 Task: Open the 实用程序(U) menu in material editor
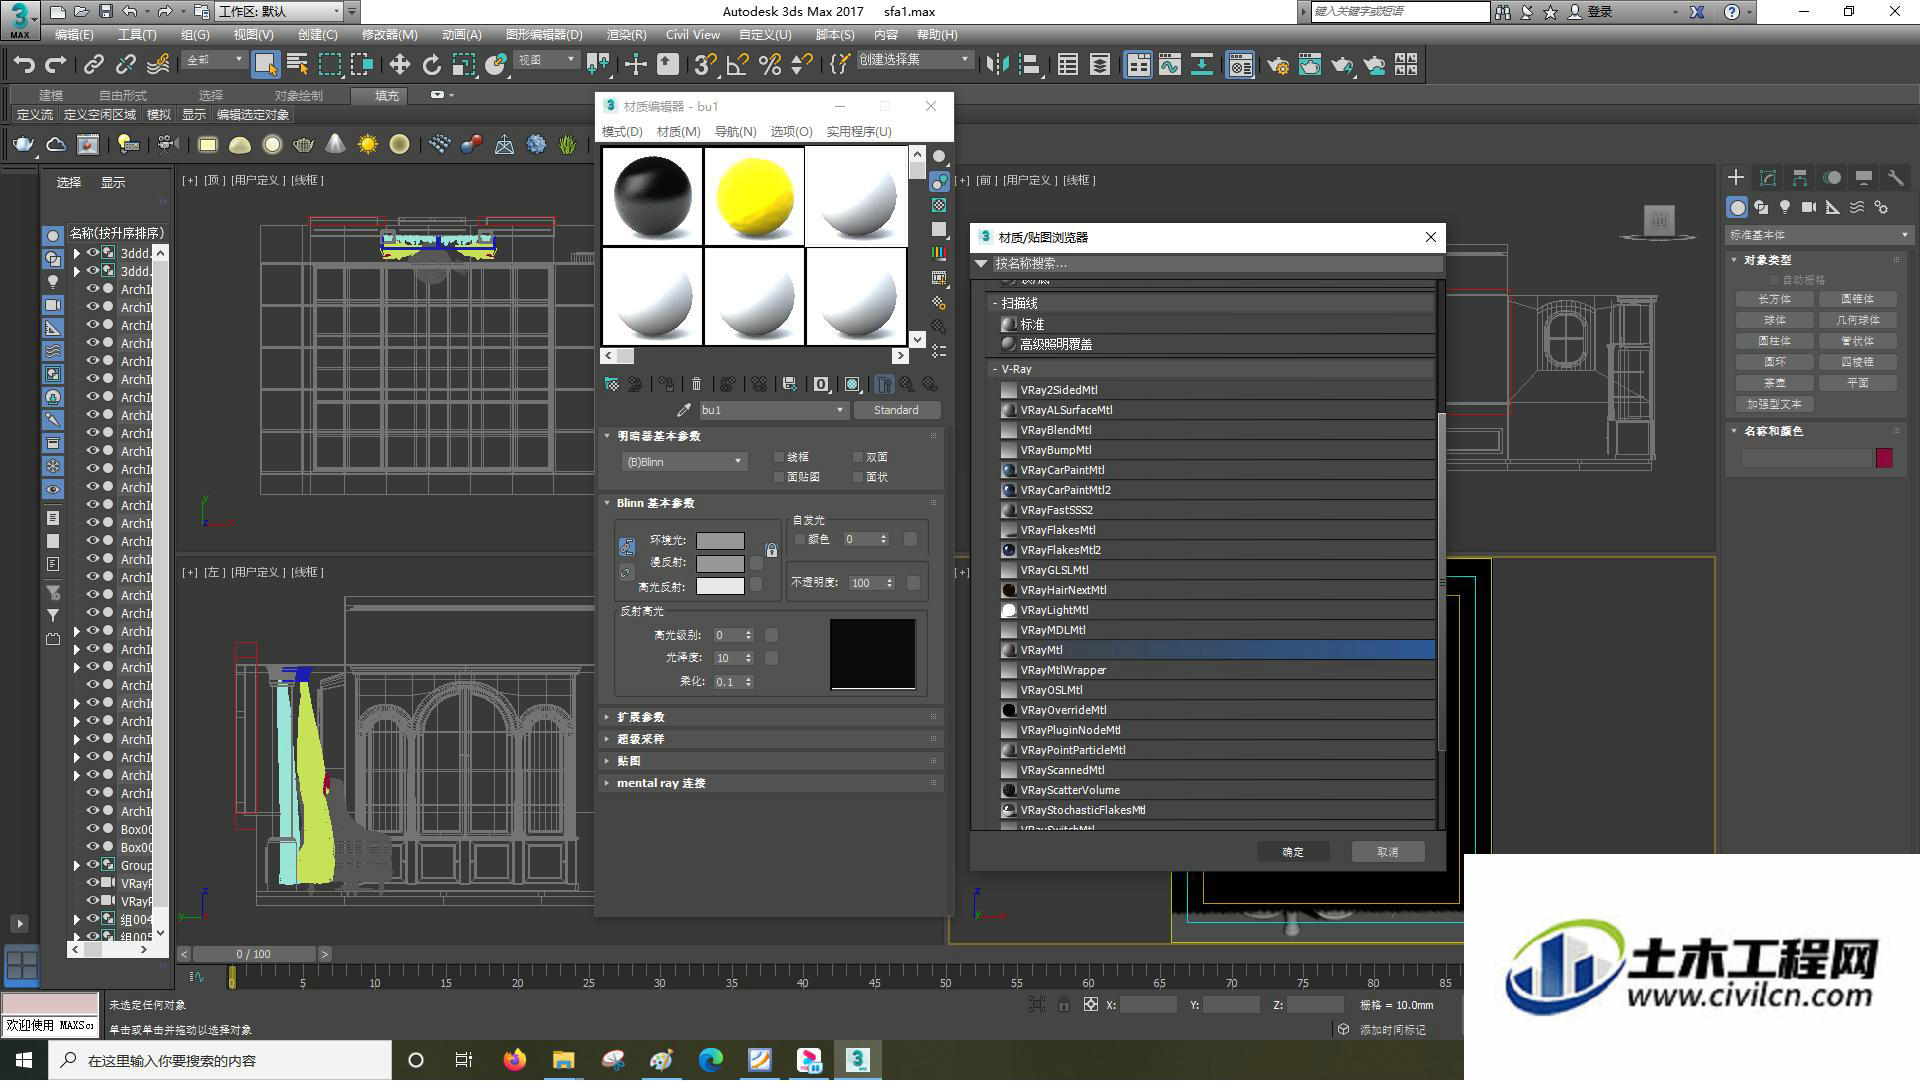pos(859,132)
